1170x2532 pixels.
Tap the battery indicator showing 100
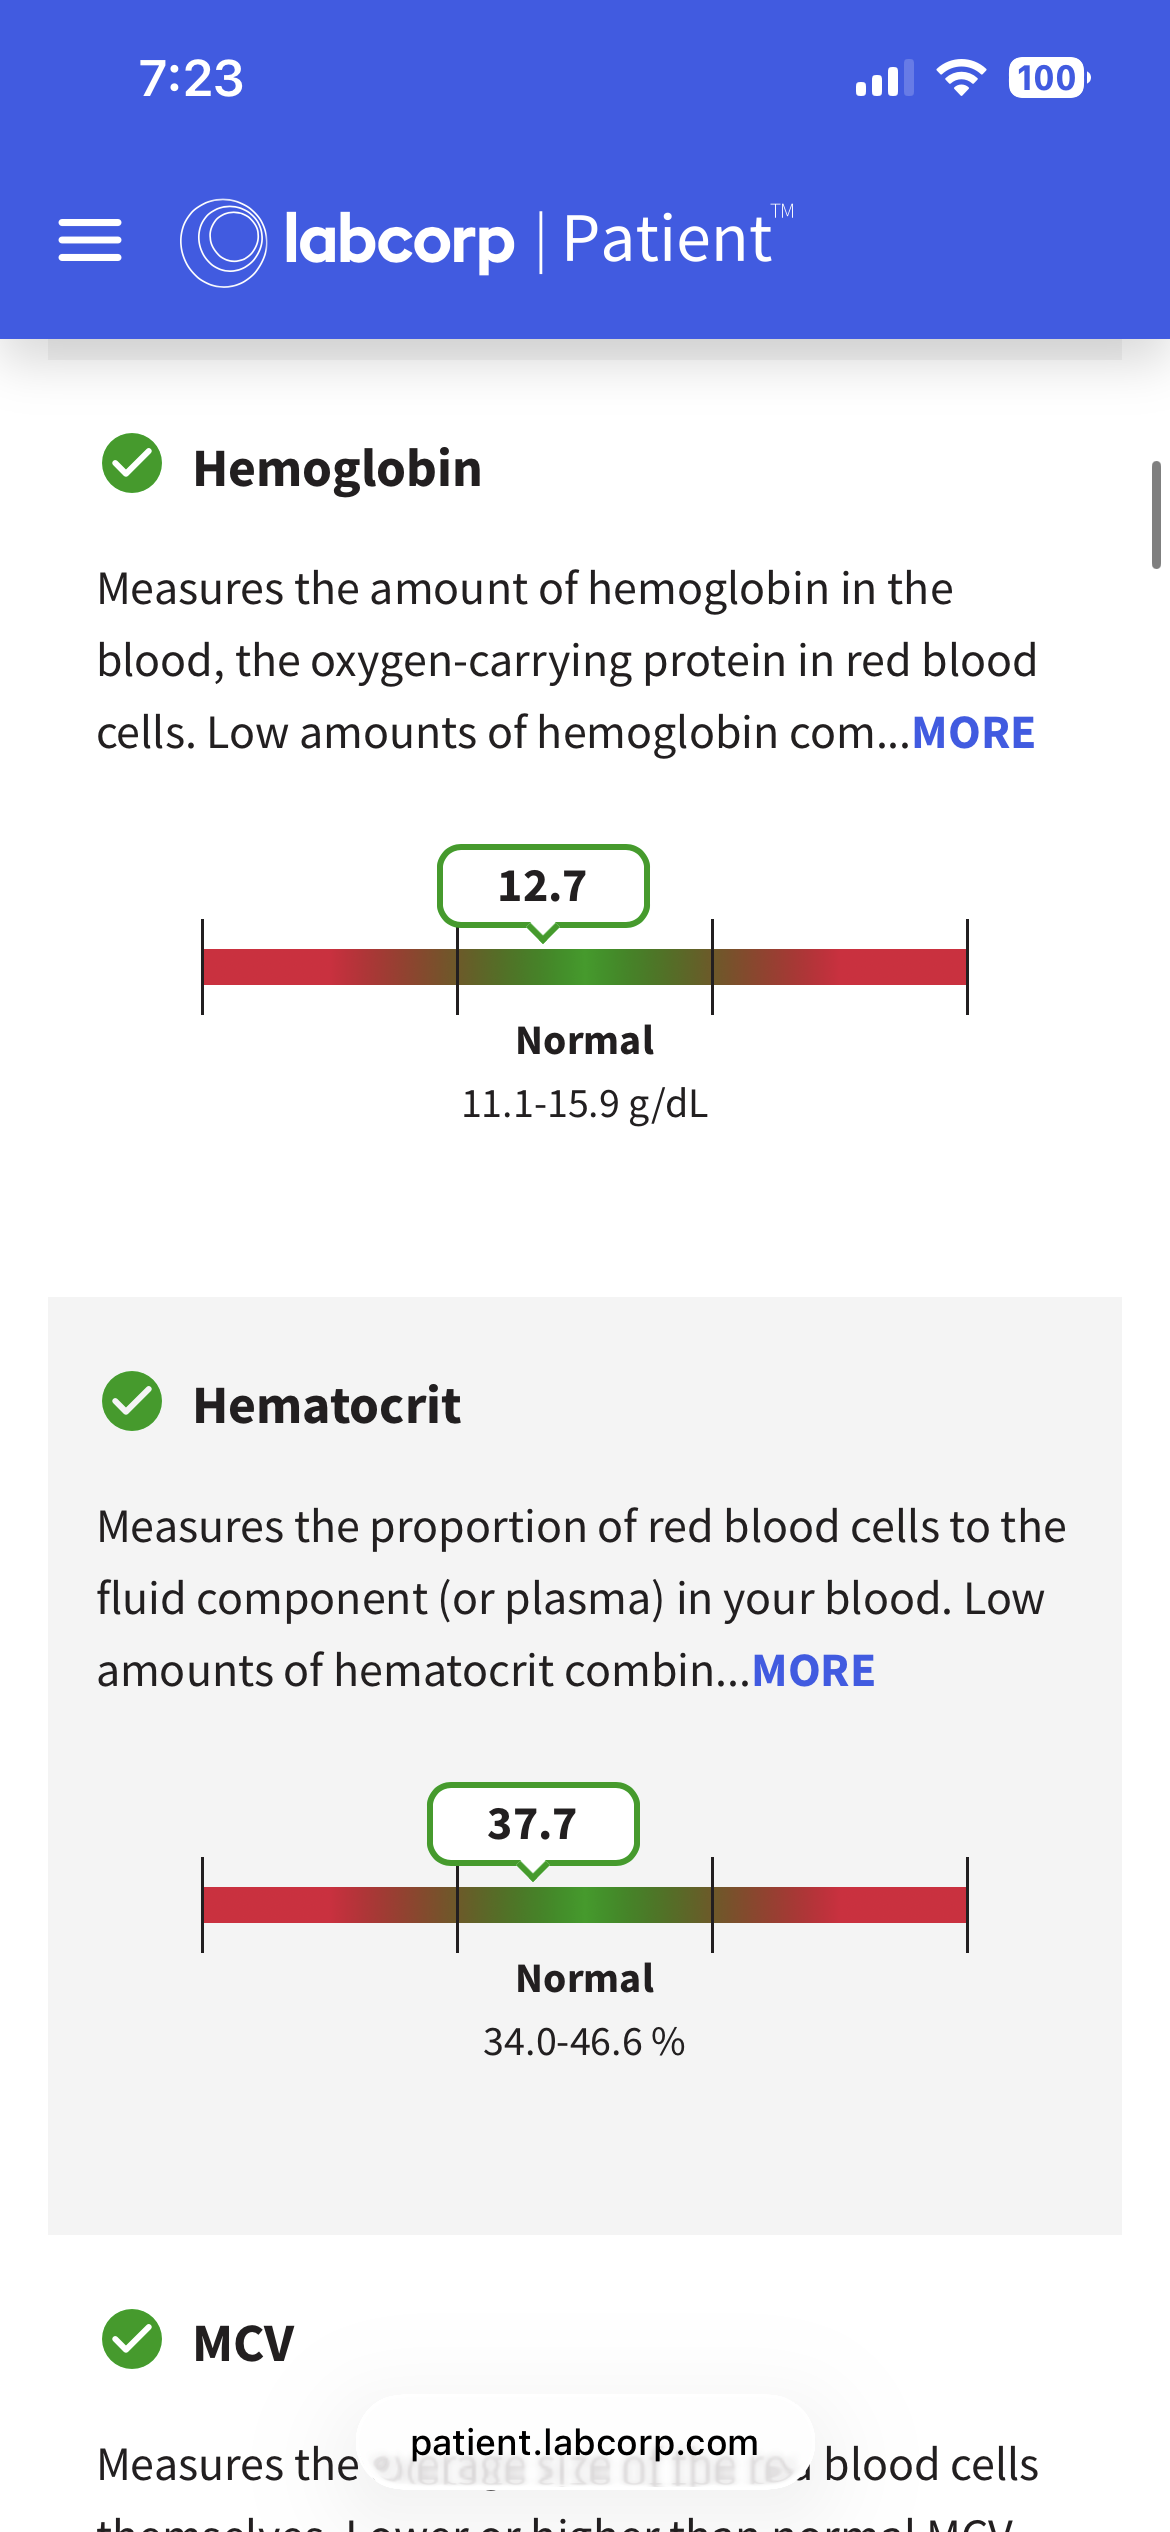[1049, 78]
